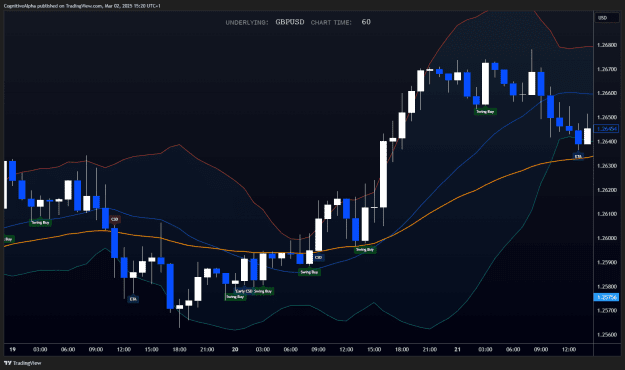Click the day 19 label on time axis
Viewport: 625px width, 370px height.
tap(13, 350)
